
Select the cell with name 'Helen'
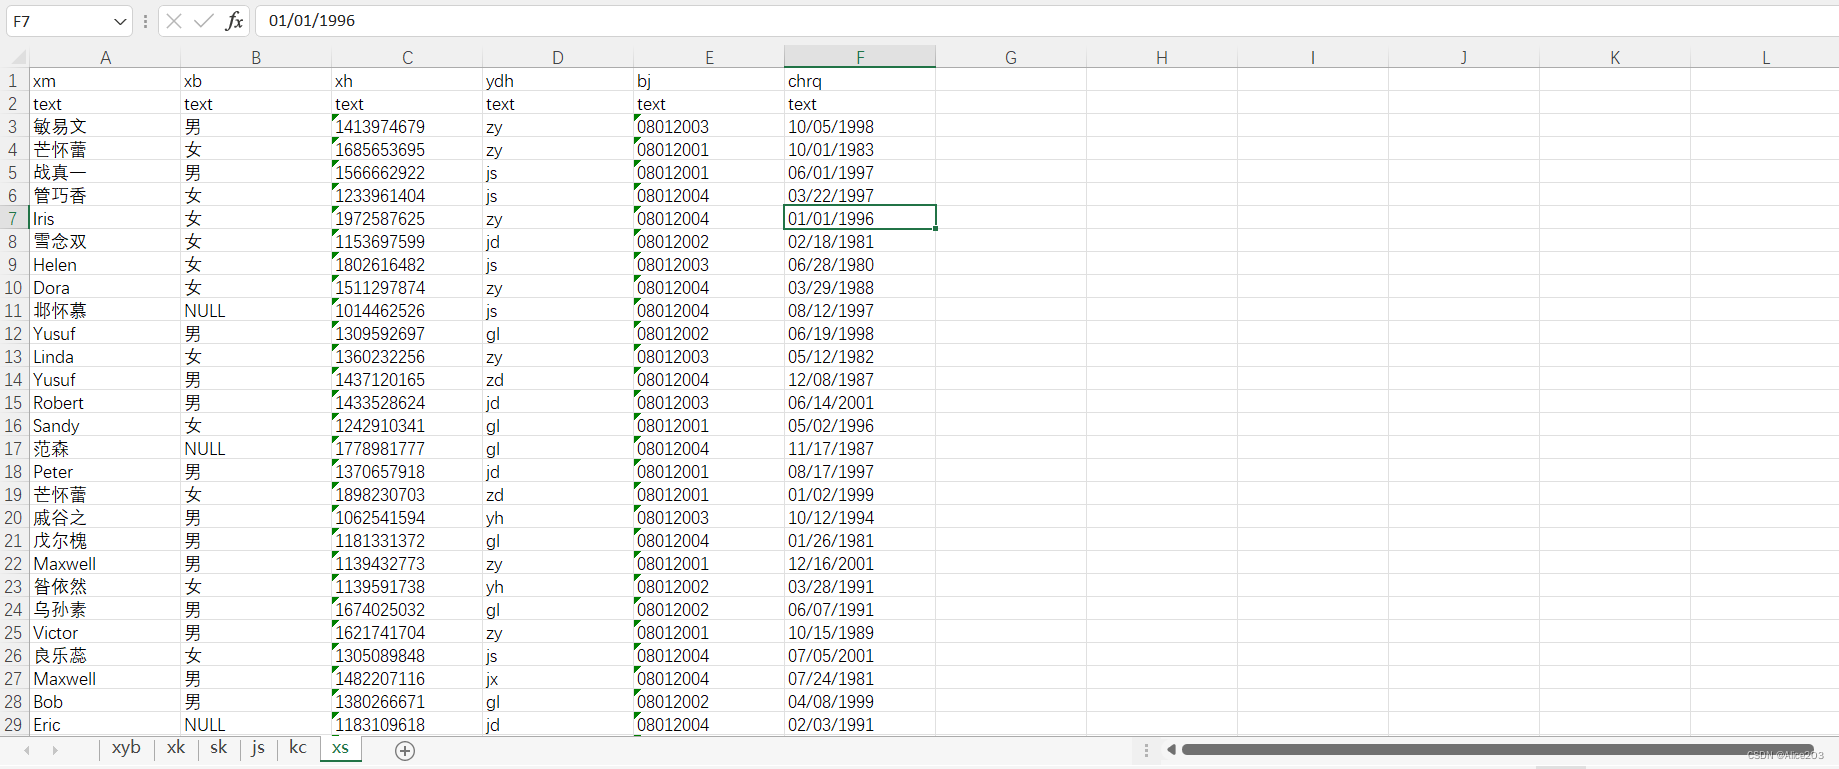[x=105, y=265]
